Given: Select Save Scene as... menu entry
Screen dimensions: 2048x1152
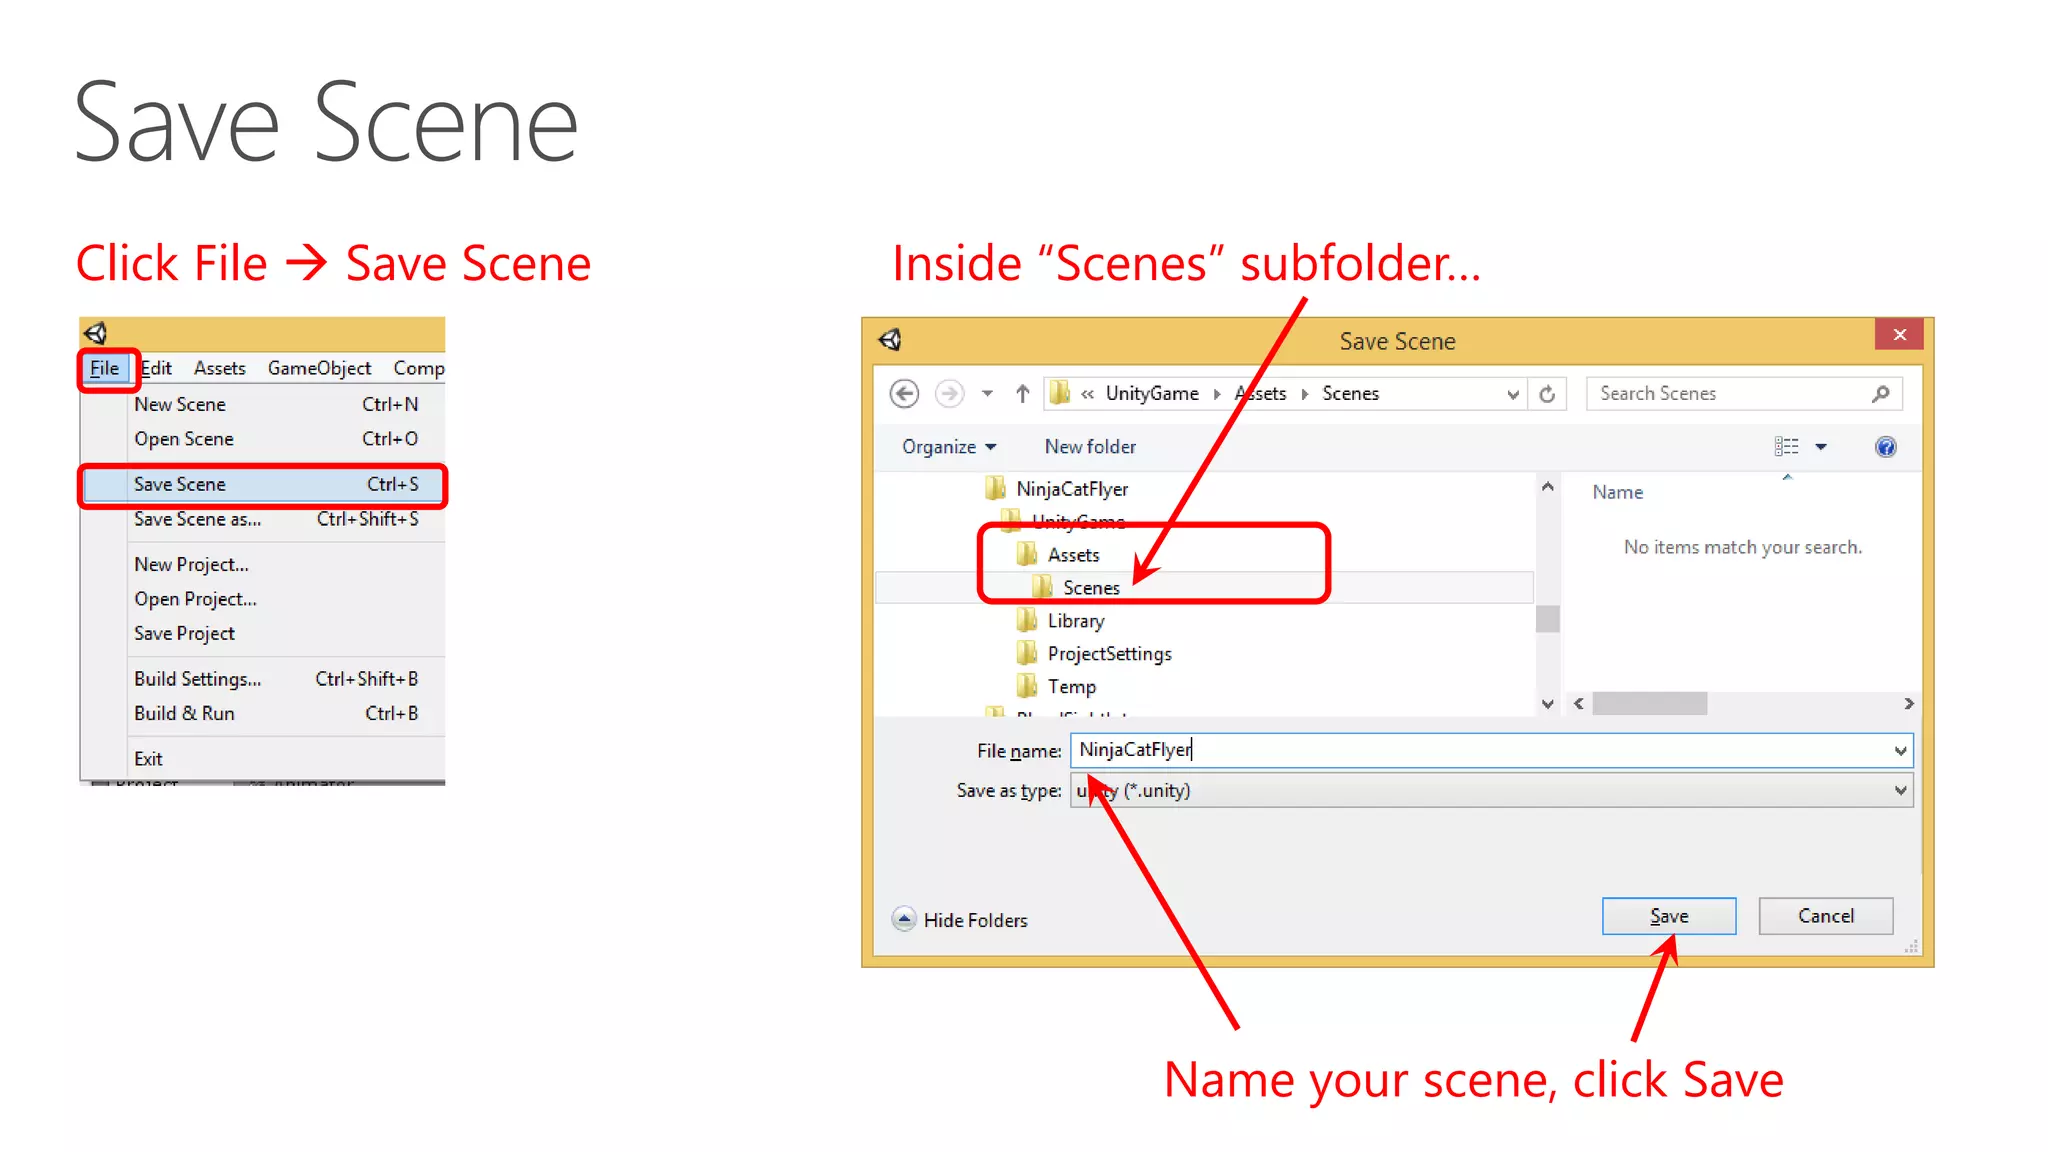Looking at the screenshot, I should (x=276, y=519).
